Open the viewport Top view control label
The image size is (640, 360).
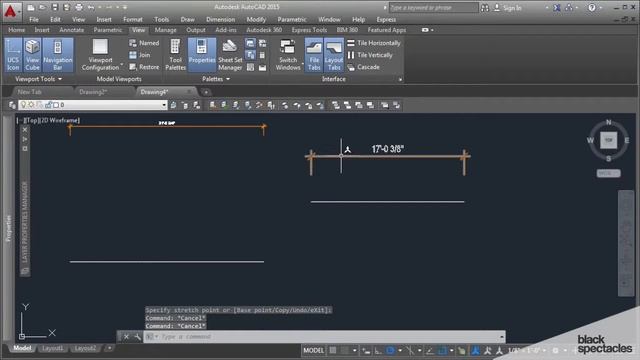31,120
